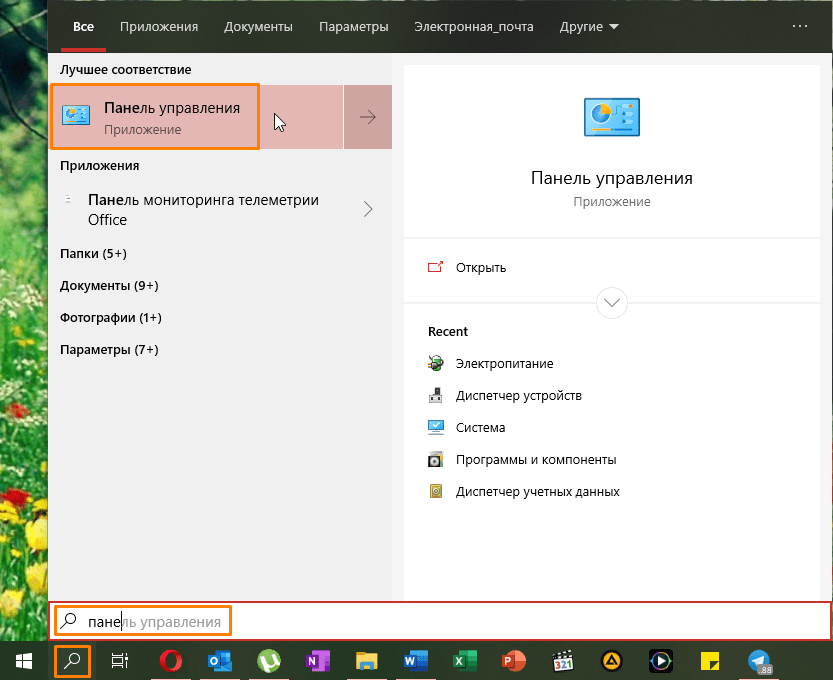Open PowerPoint from the taskbar
This screenshot has width=833, height=680.
513,661
